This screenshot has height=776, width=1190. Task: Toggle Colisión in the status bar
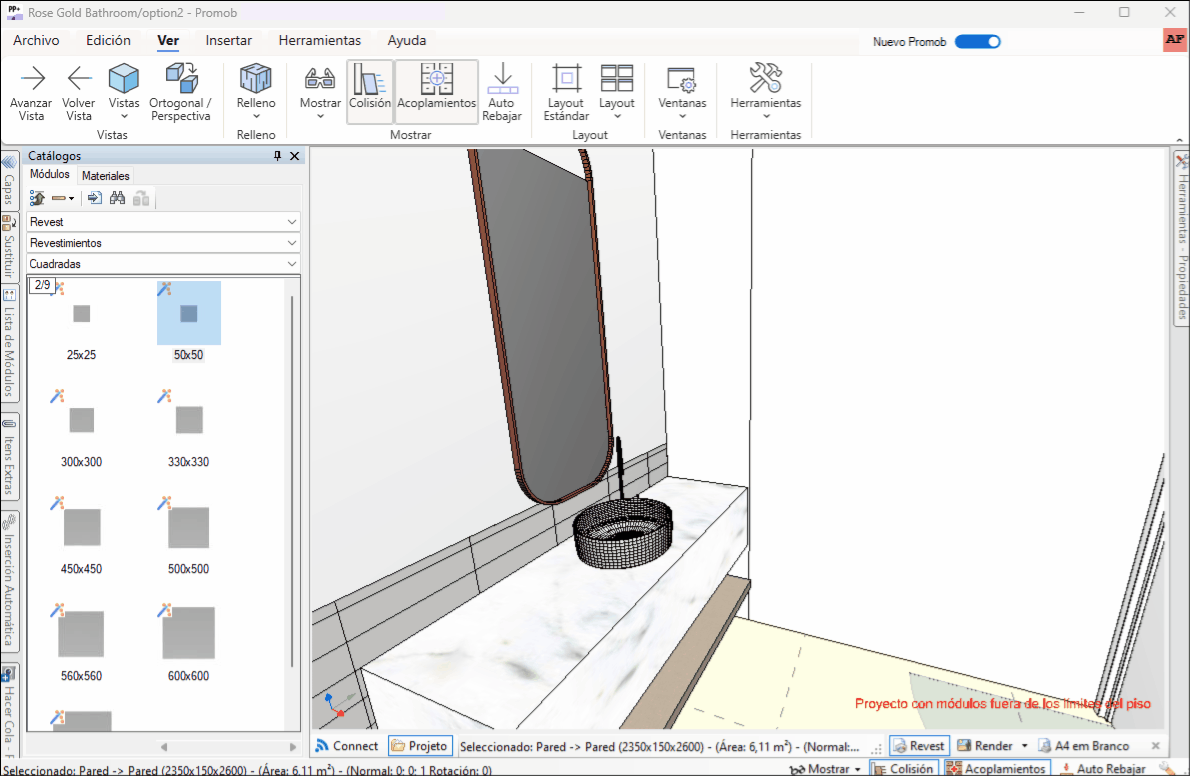tap(903, 768)
